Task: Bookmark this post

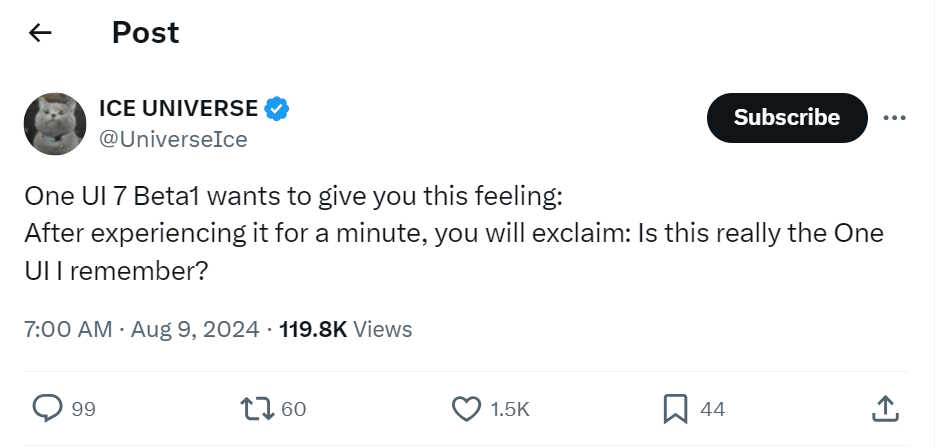Action: coord(676,409)
